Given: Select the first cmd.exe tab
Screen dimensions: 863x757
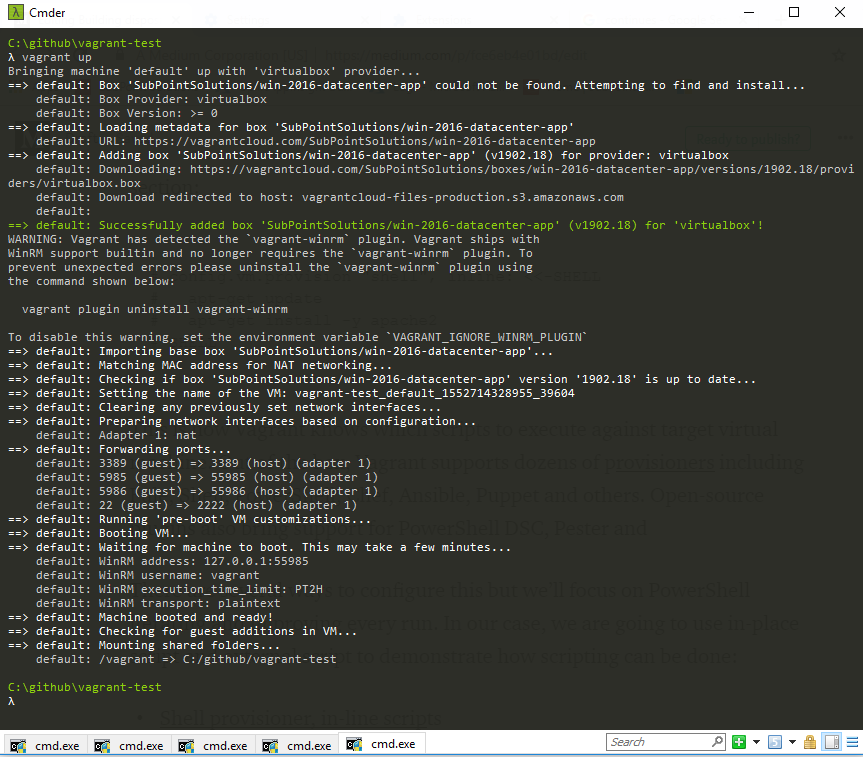Looking at the screenshot, I should tap(45, 745).
